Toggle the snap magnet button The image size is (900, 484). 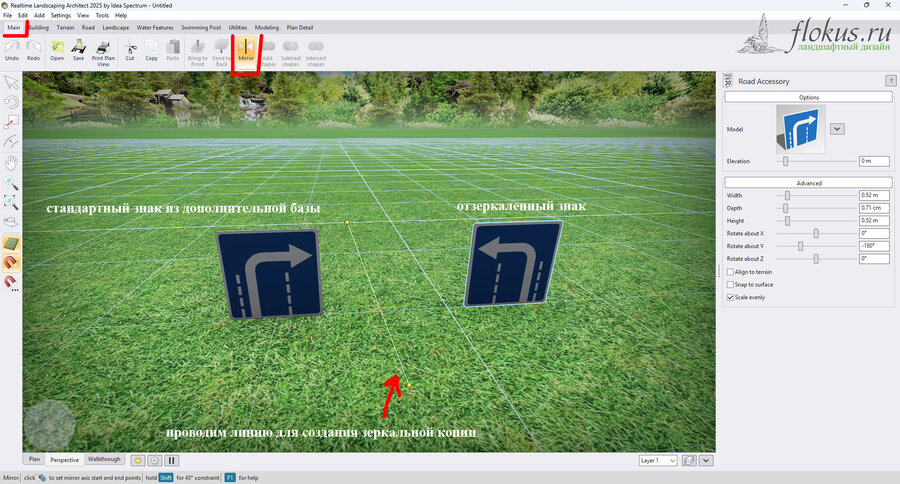(11, 263)
